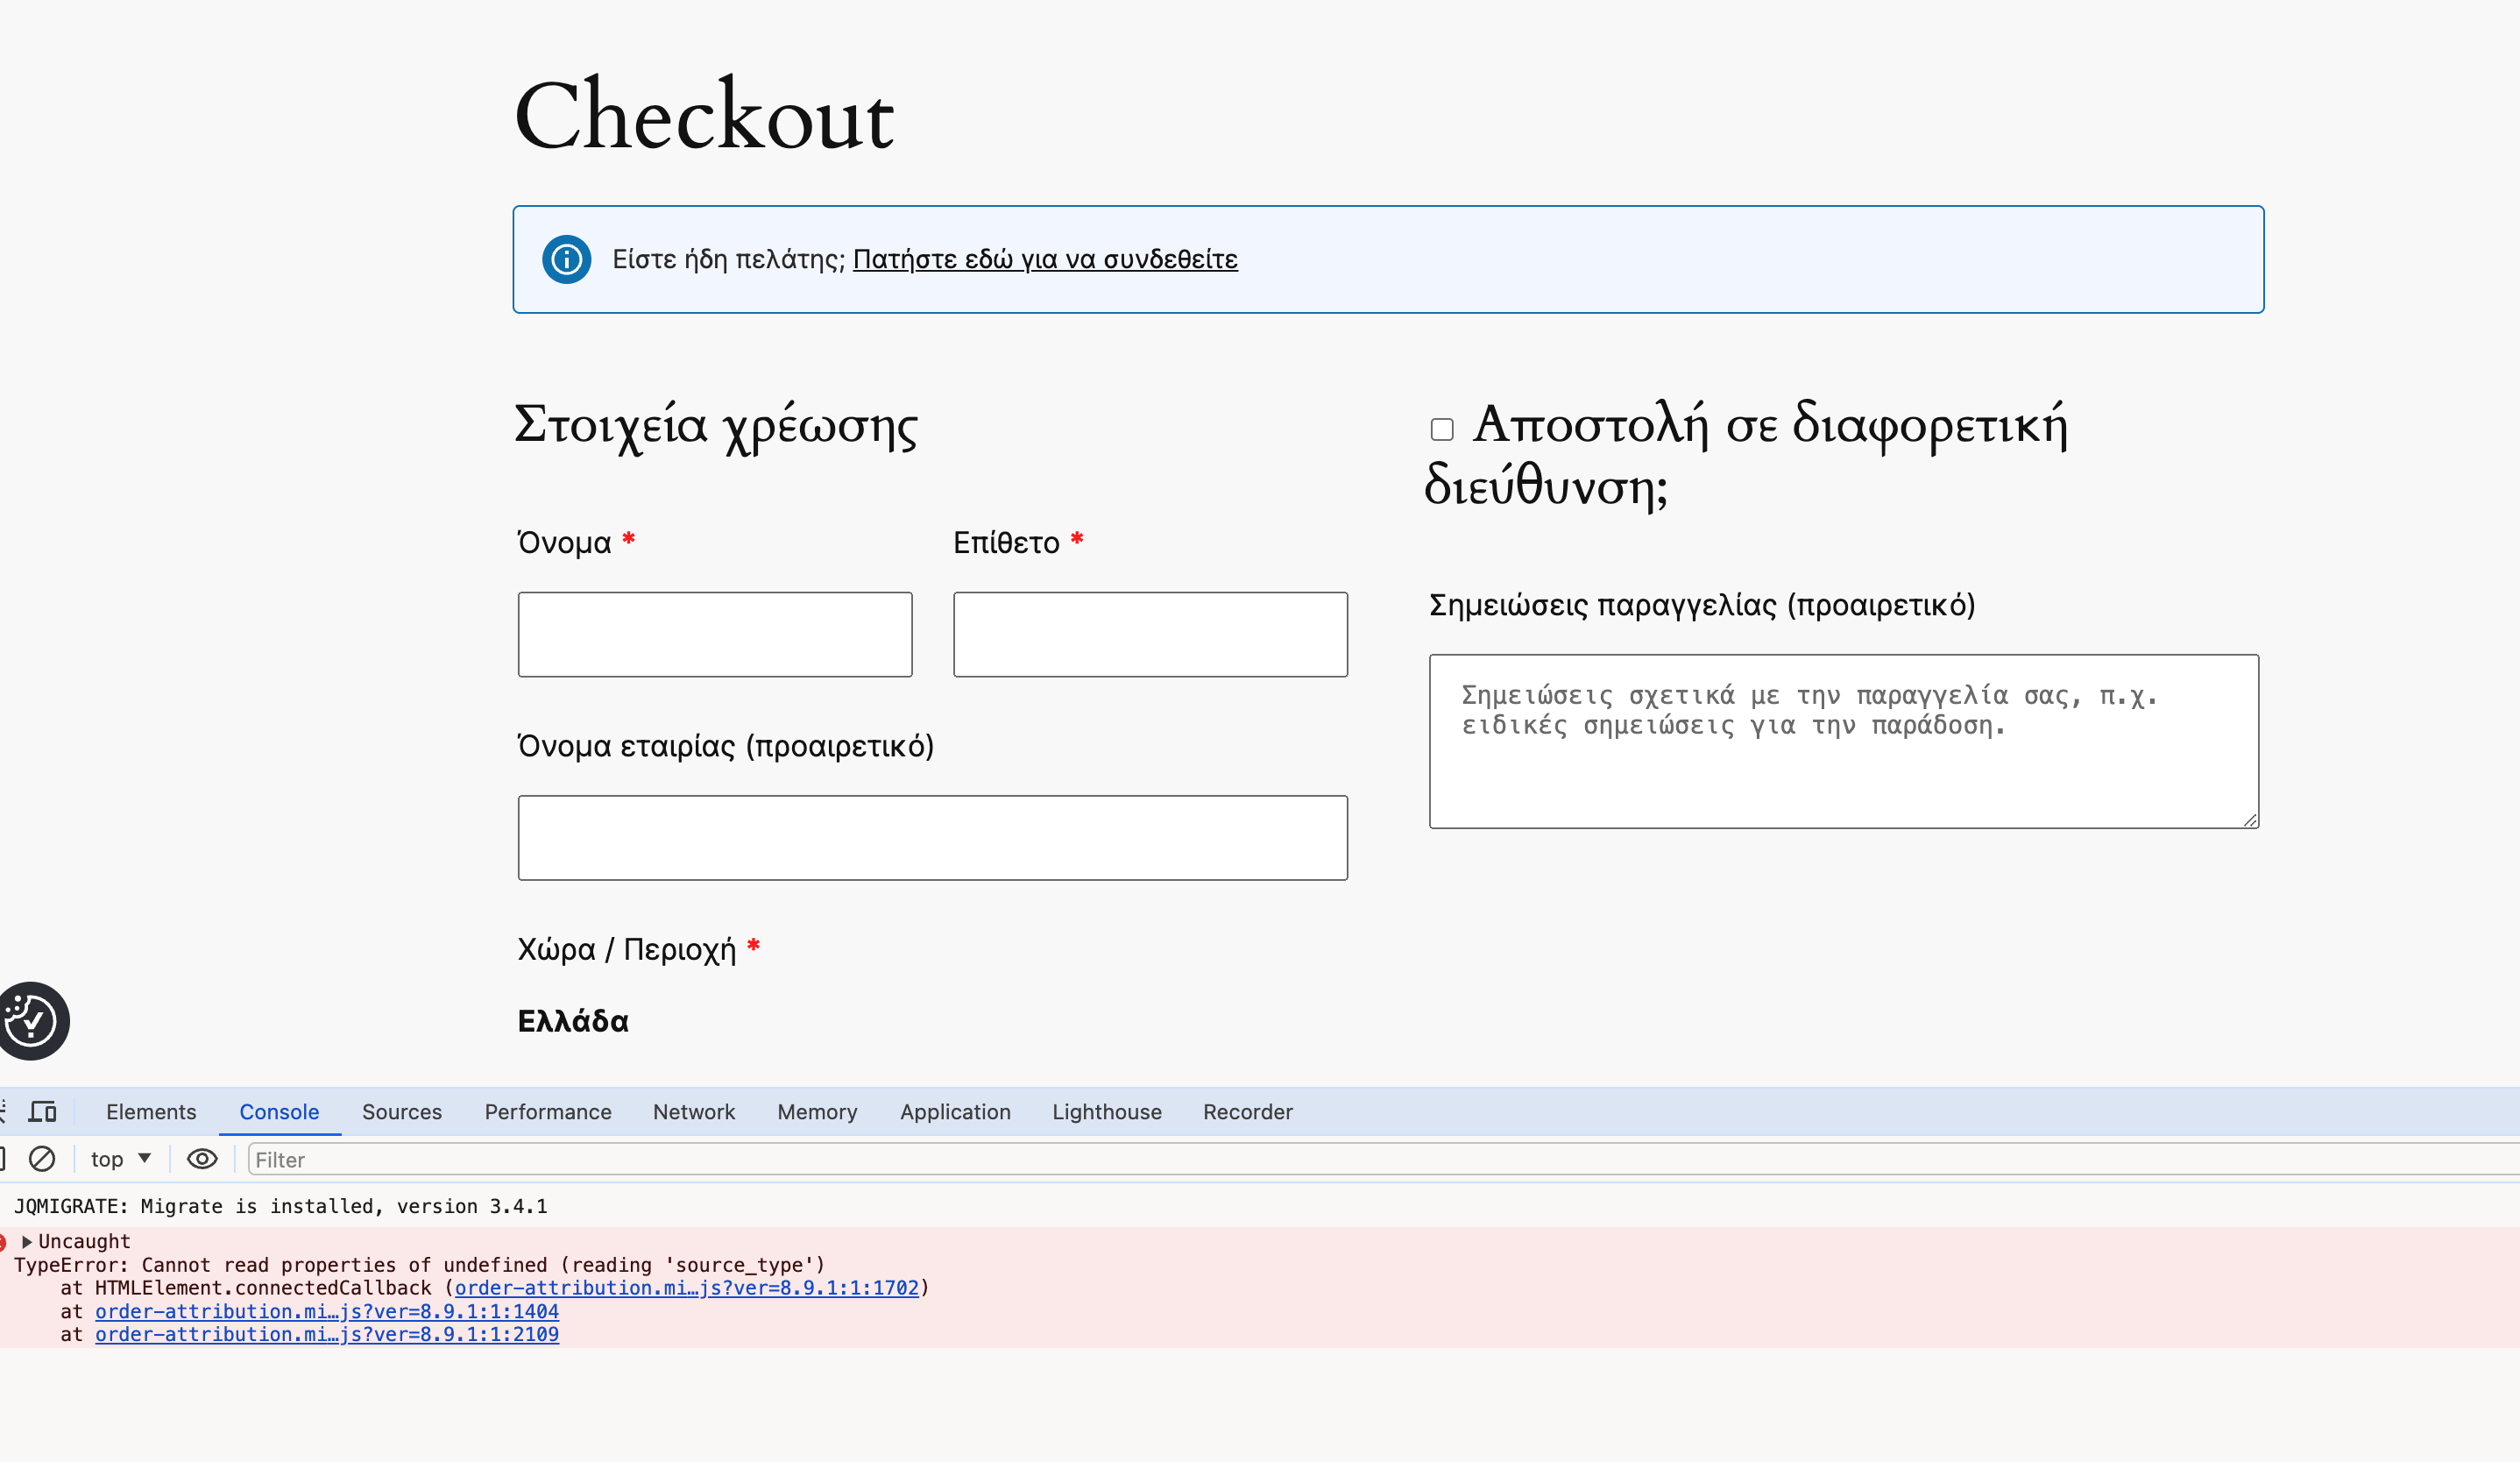
Task: Click the Όνομα first name field
Action: 714,634
